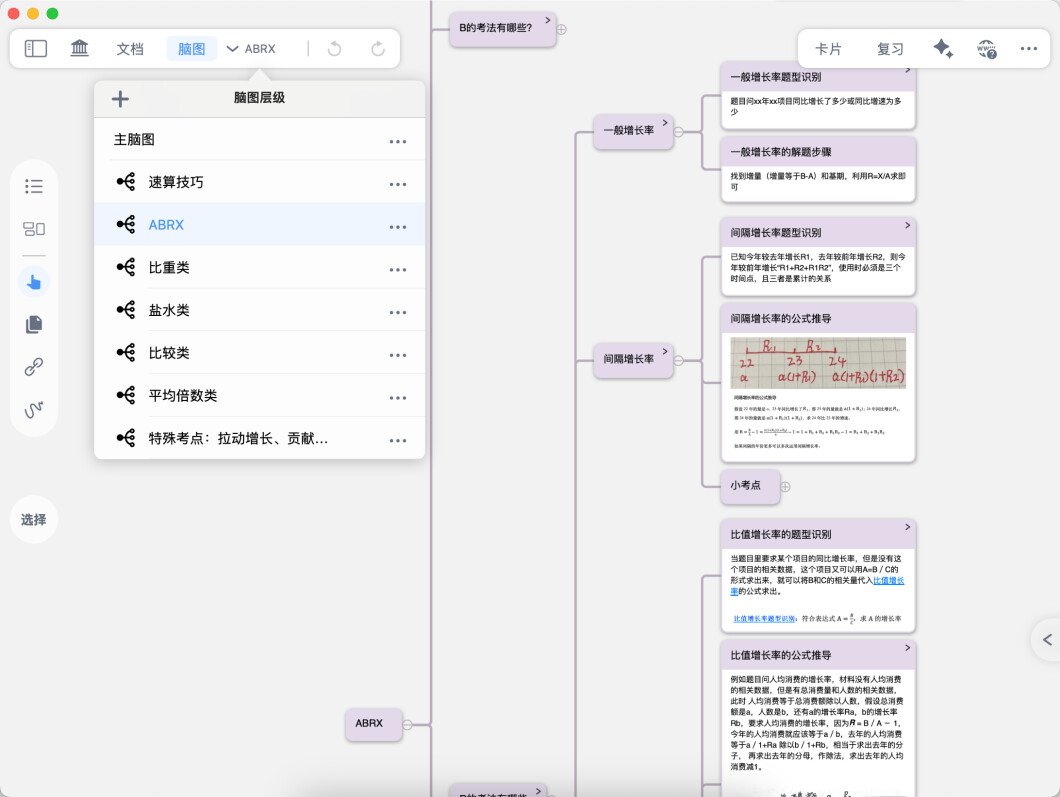Image resolution: width=1060 pixels, height=797 pixels.
Task: Add a new mind map with plus
Action: [120, 98]
